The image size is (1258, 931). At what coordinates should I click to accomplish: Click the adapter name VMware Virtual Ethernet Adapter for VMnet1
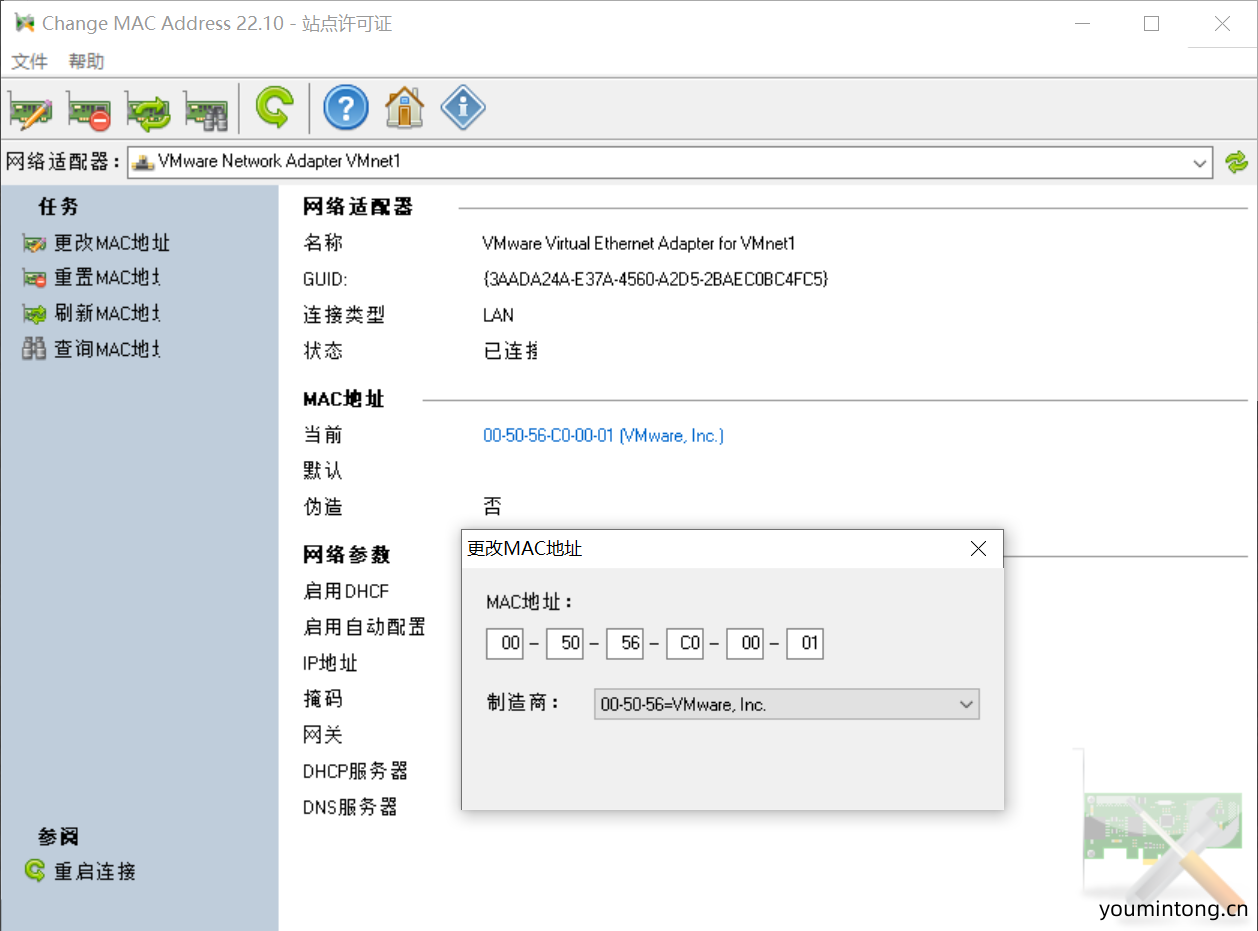(x=638, y=243)
